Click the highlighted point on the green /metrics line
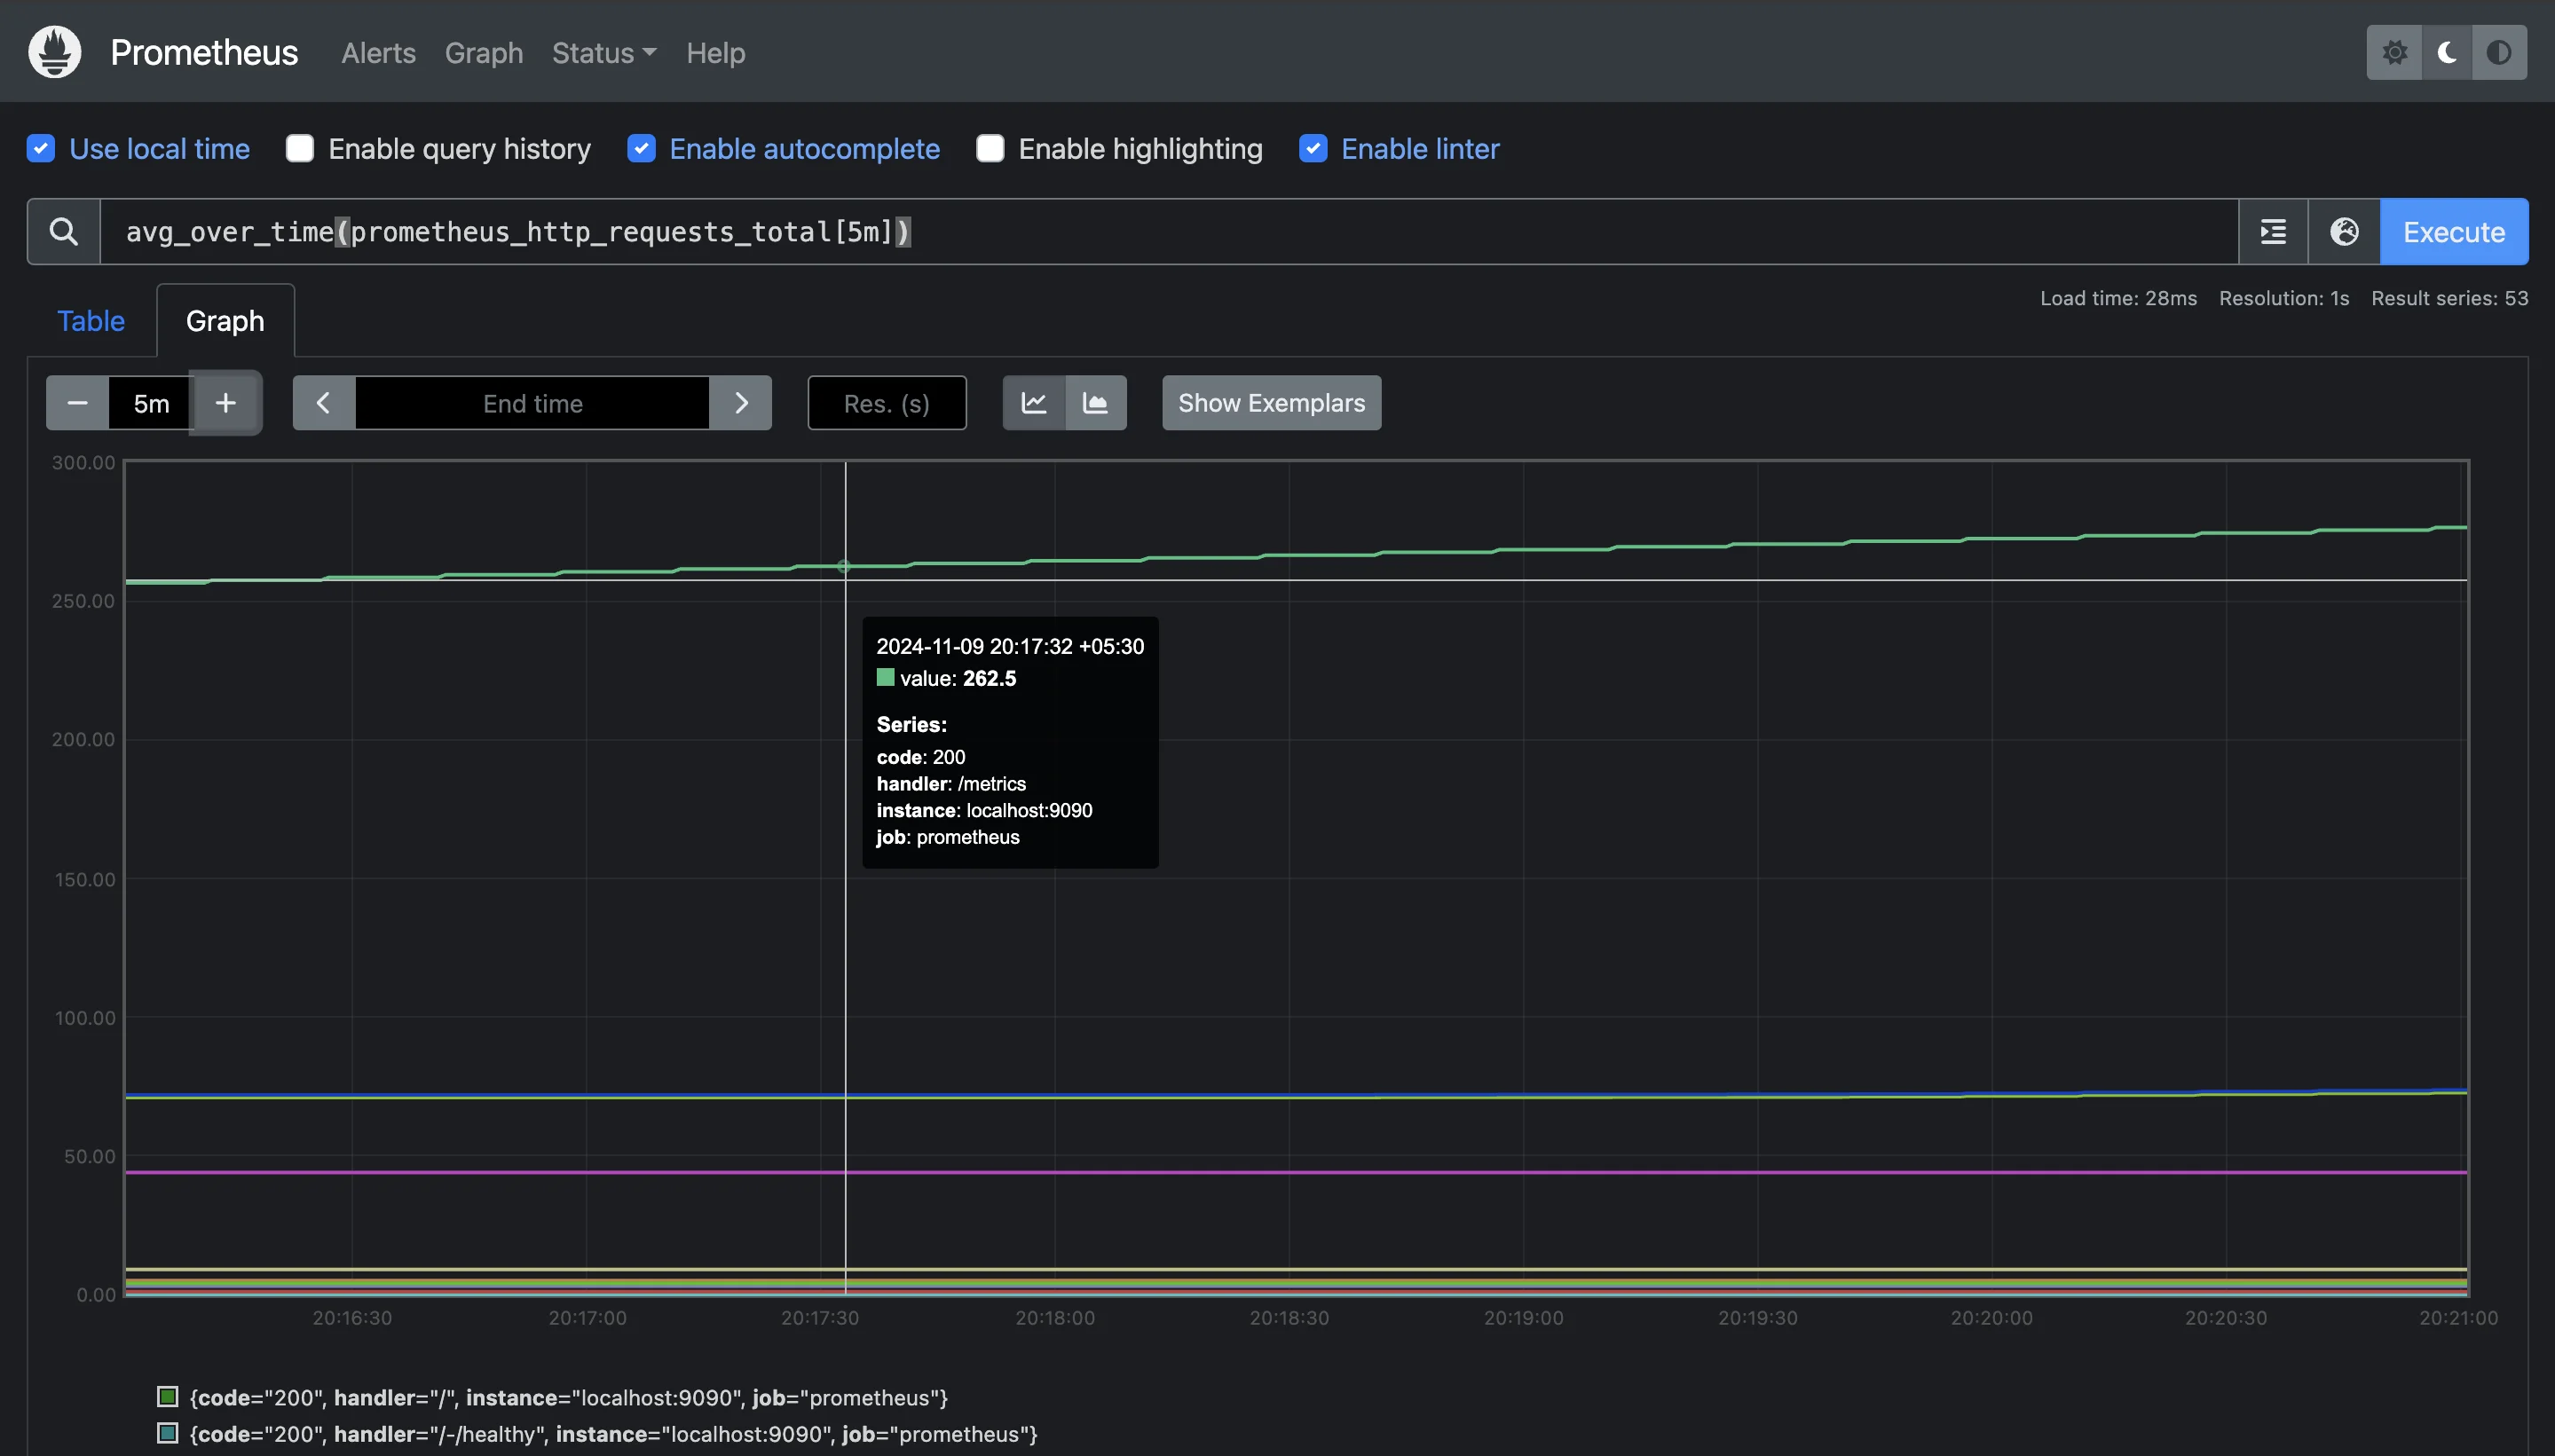This screenshot has width=2555, height=1456. (843, 567)
